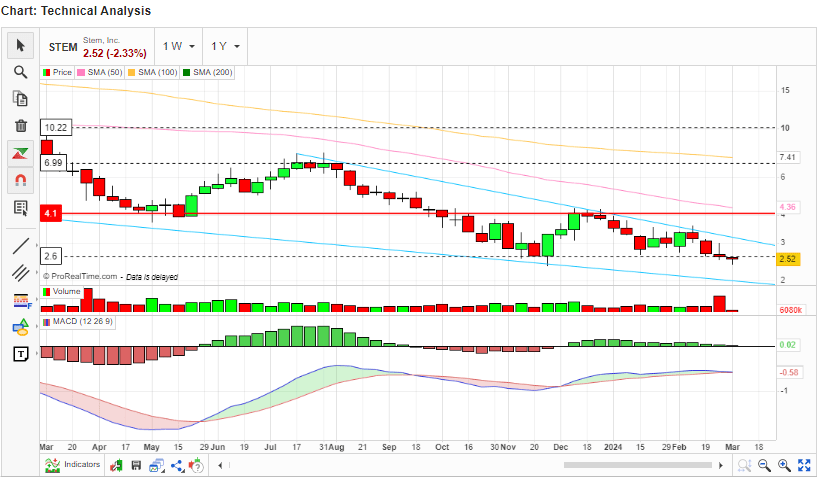The height and width of the screenshot is (477, 817).
Task: Click the pink 4.36 SMA value tag
Action: coord(787,207)
